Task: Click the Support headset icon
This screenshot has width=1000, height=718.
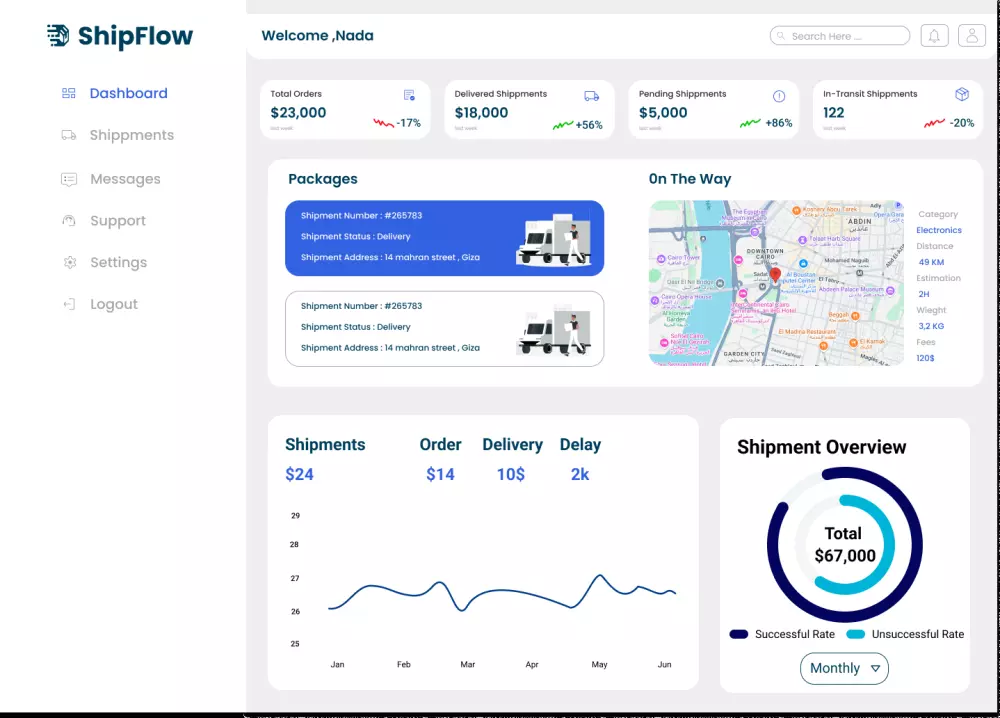Action: click(x=67, y=220)
